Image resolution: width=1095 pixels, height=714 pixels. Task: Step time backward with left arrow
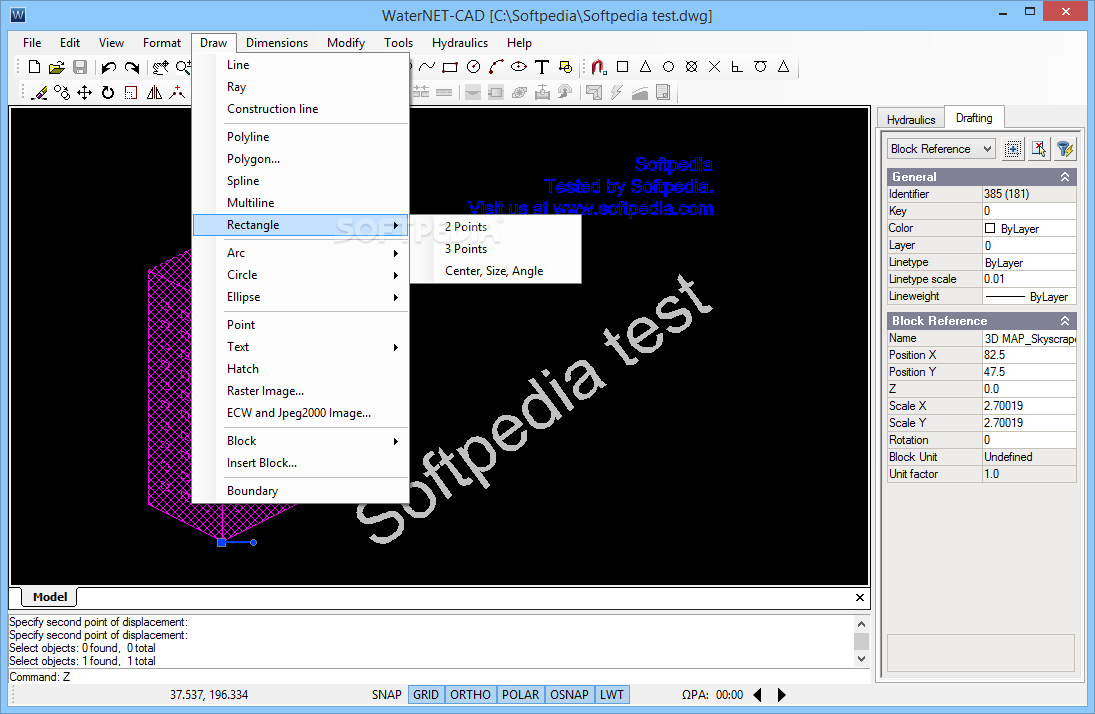click(x=758, y=694)
